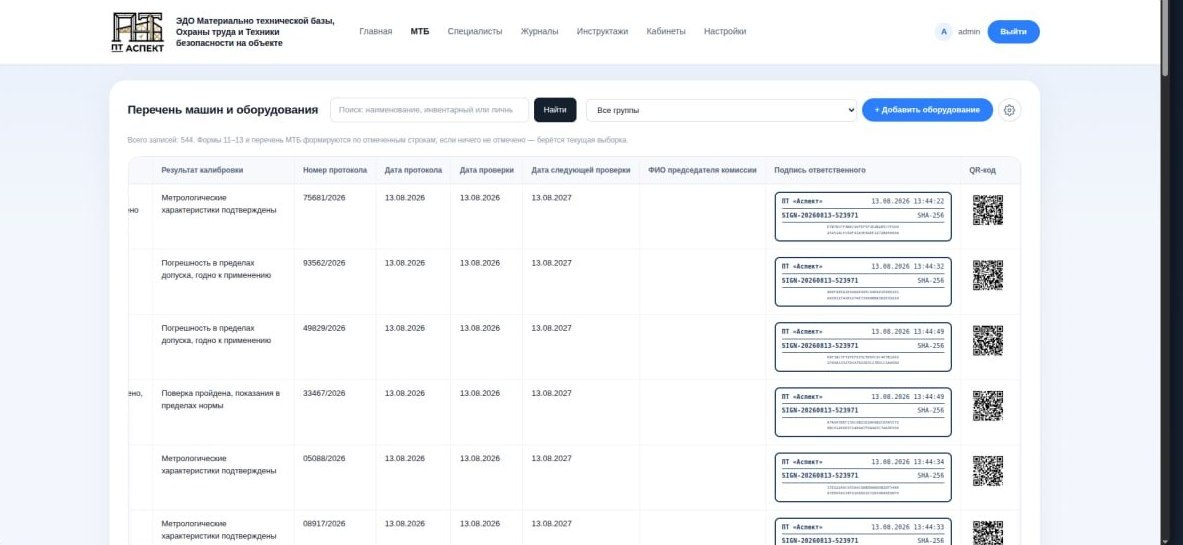Open Кабинеты section
This screenshot has height=545, width=1183.
click(666, 32)
